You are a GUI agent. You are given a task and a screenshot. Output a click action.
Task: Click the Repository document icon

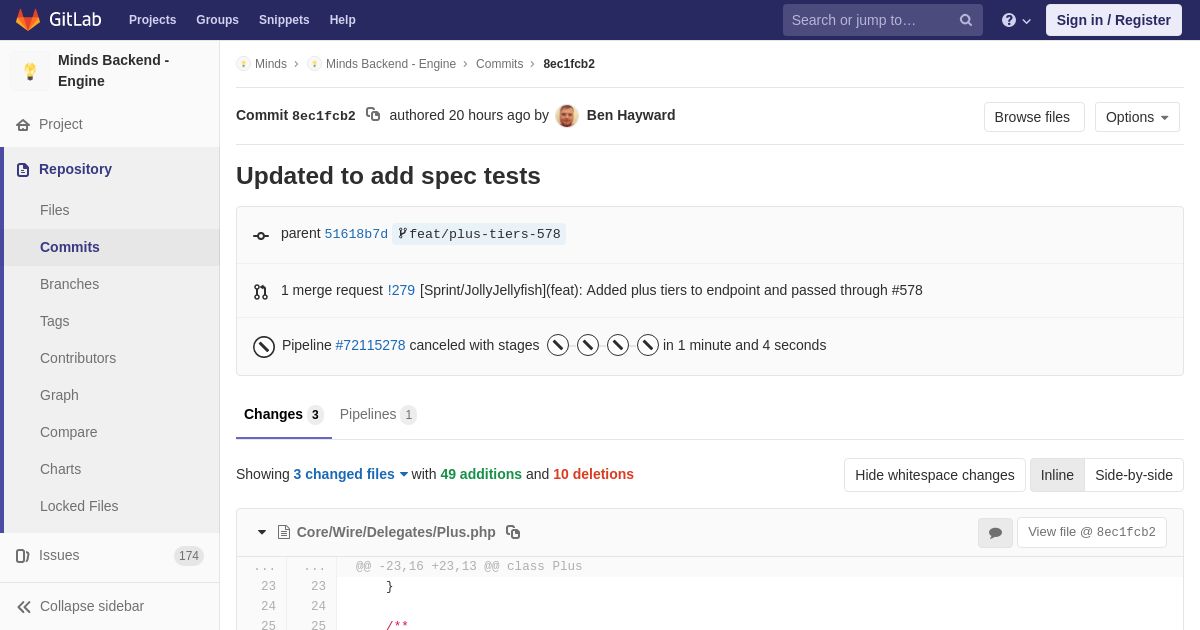pos(23,170)
